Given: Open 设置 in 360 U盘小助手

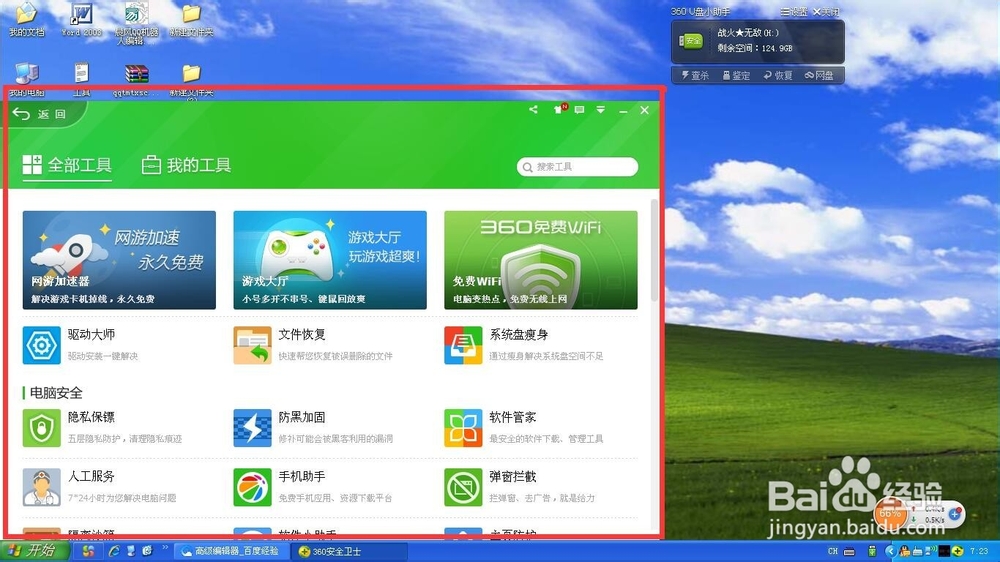Looking at the screenshot, I should [x=794, y=11].
